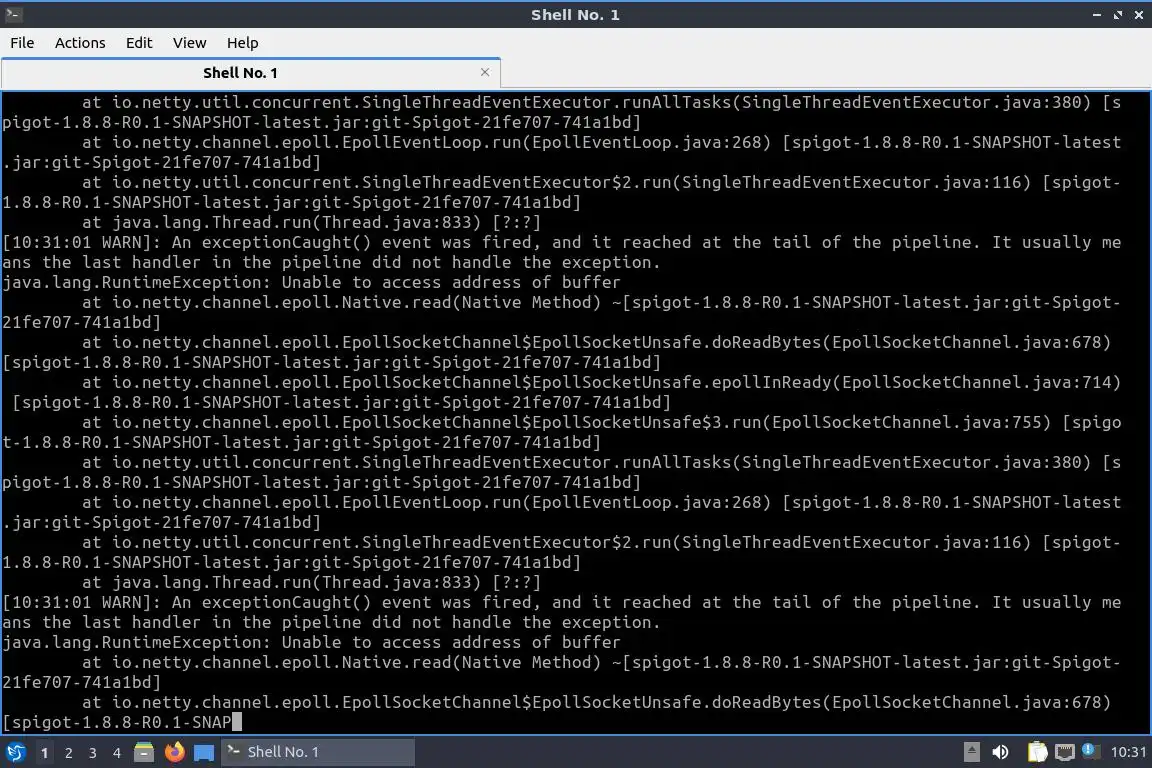
Task: Switch to workspace 1
Action: [44, 753]
